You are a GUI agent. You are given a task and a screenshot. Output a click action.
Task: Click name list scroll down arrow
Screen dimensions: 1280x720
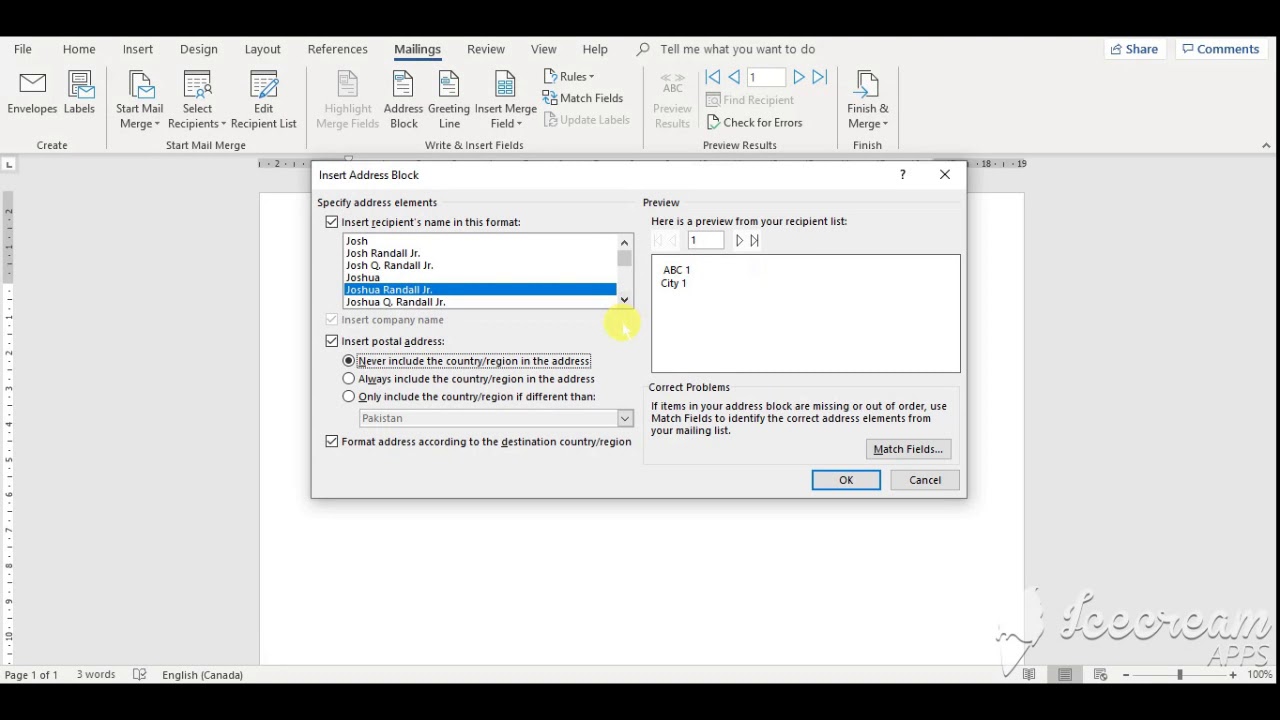[624, 300]
